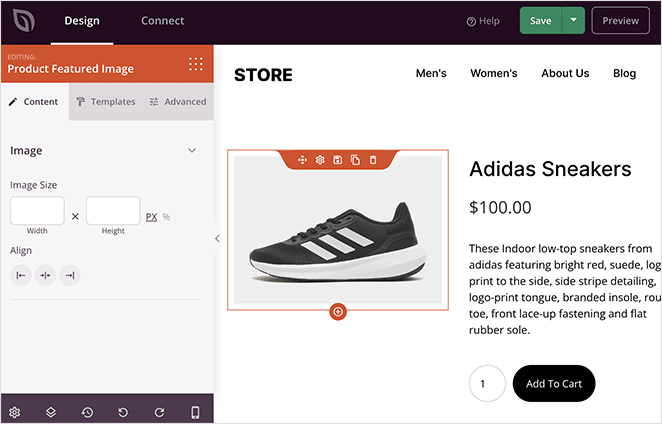The image size is (662, 424).
Task: Click the Help link text
Action: pyautogui.click(x=489, y=21)
